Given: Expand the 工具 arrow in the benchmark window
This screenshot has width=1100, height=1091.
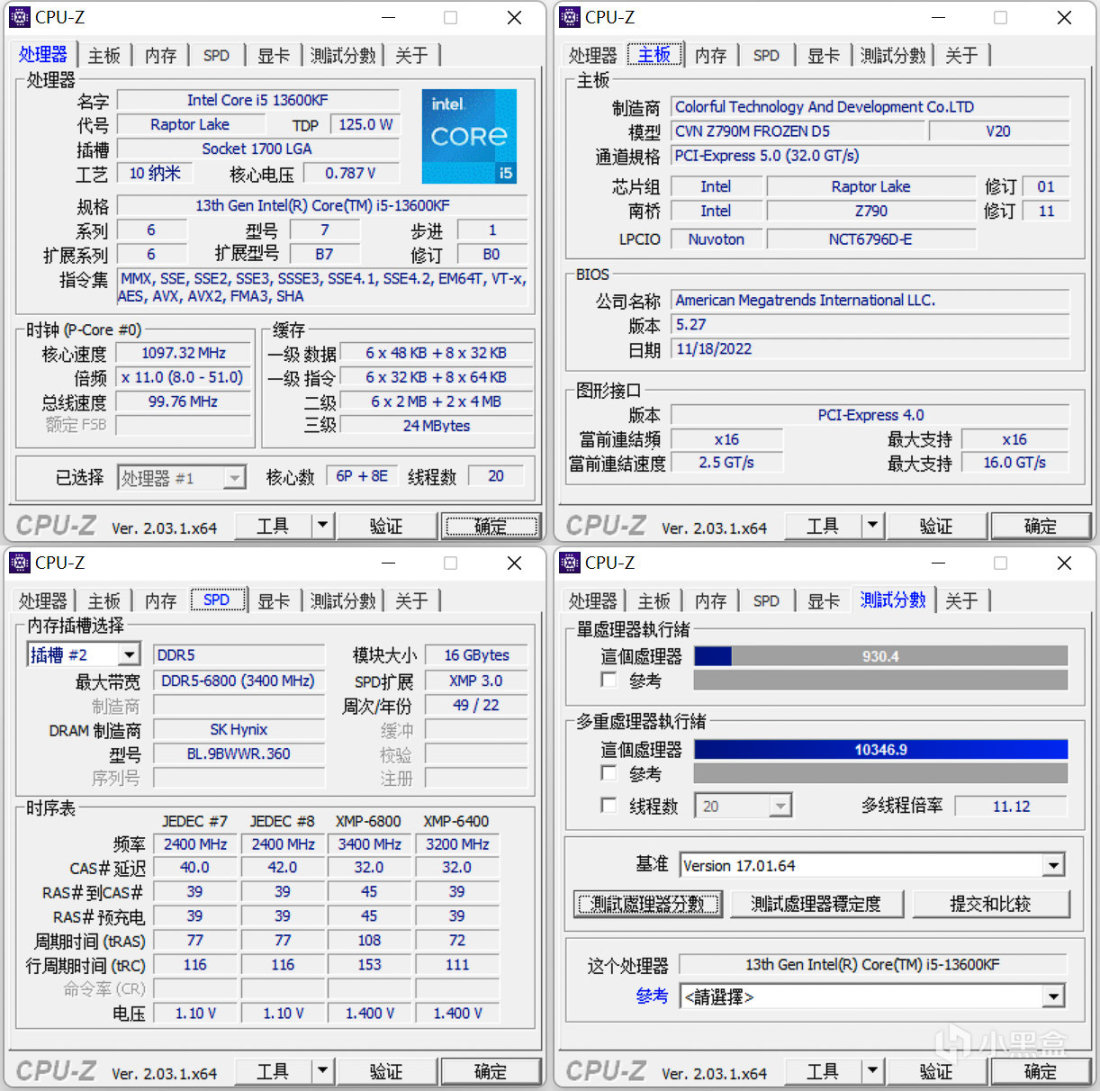Looking at the screenshot, I should (x=873, y=1071).
